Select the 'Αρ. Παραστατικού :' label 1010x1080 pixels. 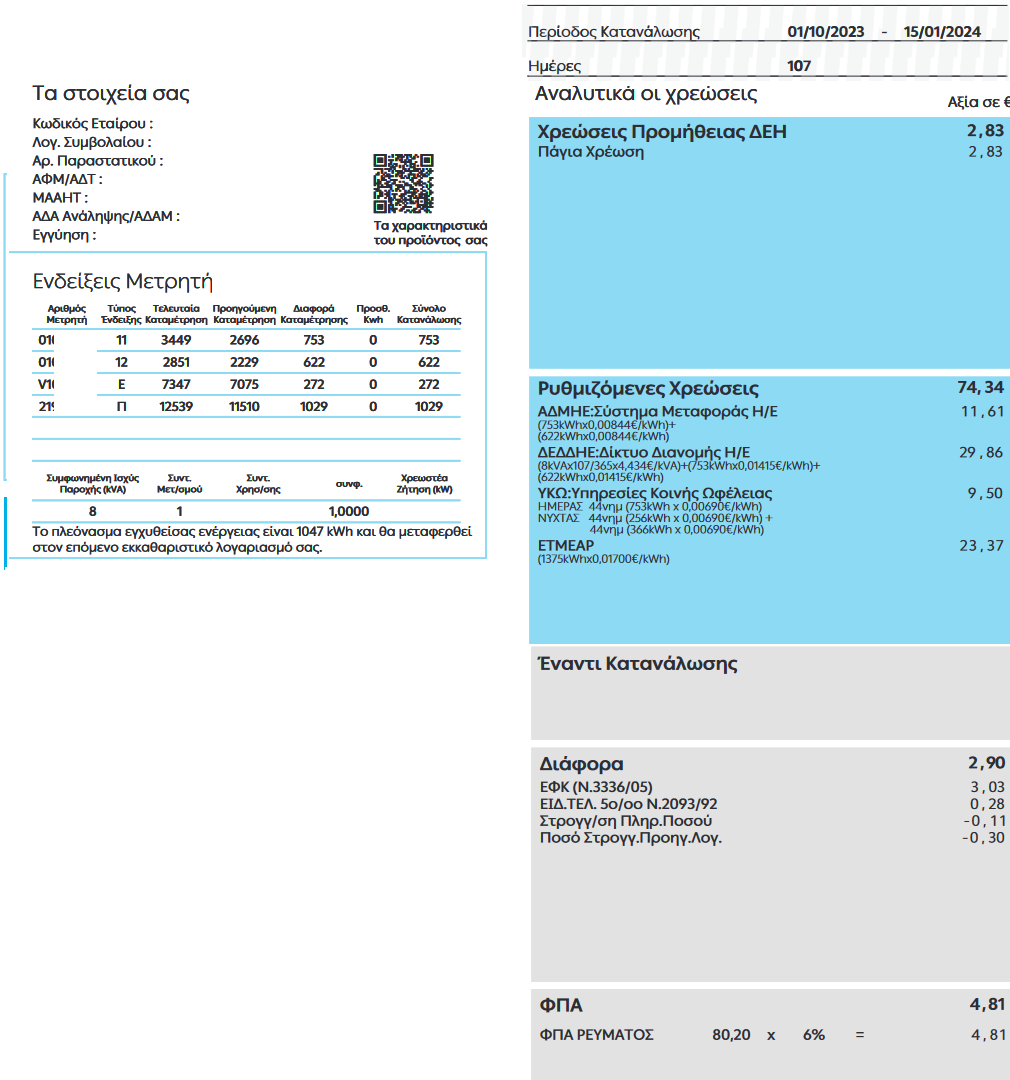click(x=98, y=160)
